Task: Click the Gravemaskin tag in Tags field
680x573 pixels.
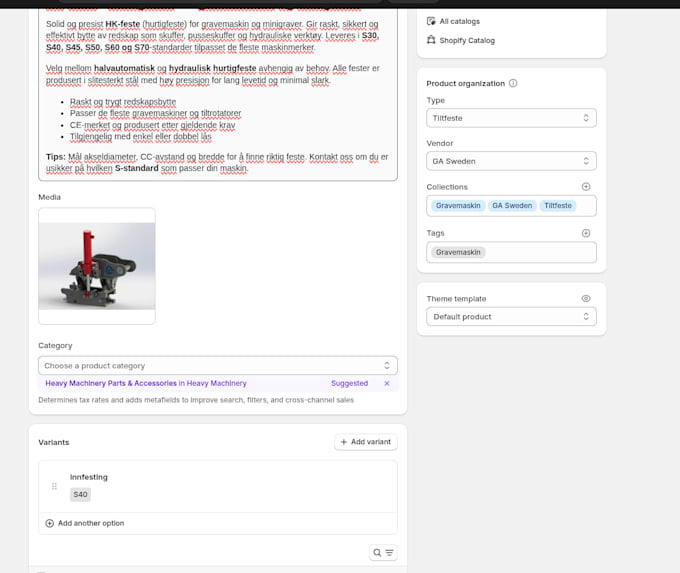Action: 458,252
